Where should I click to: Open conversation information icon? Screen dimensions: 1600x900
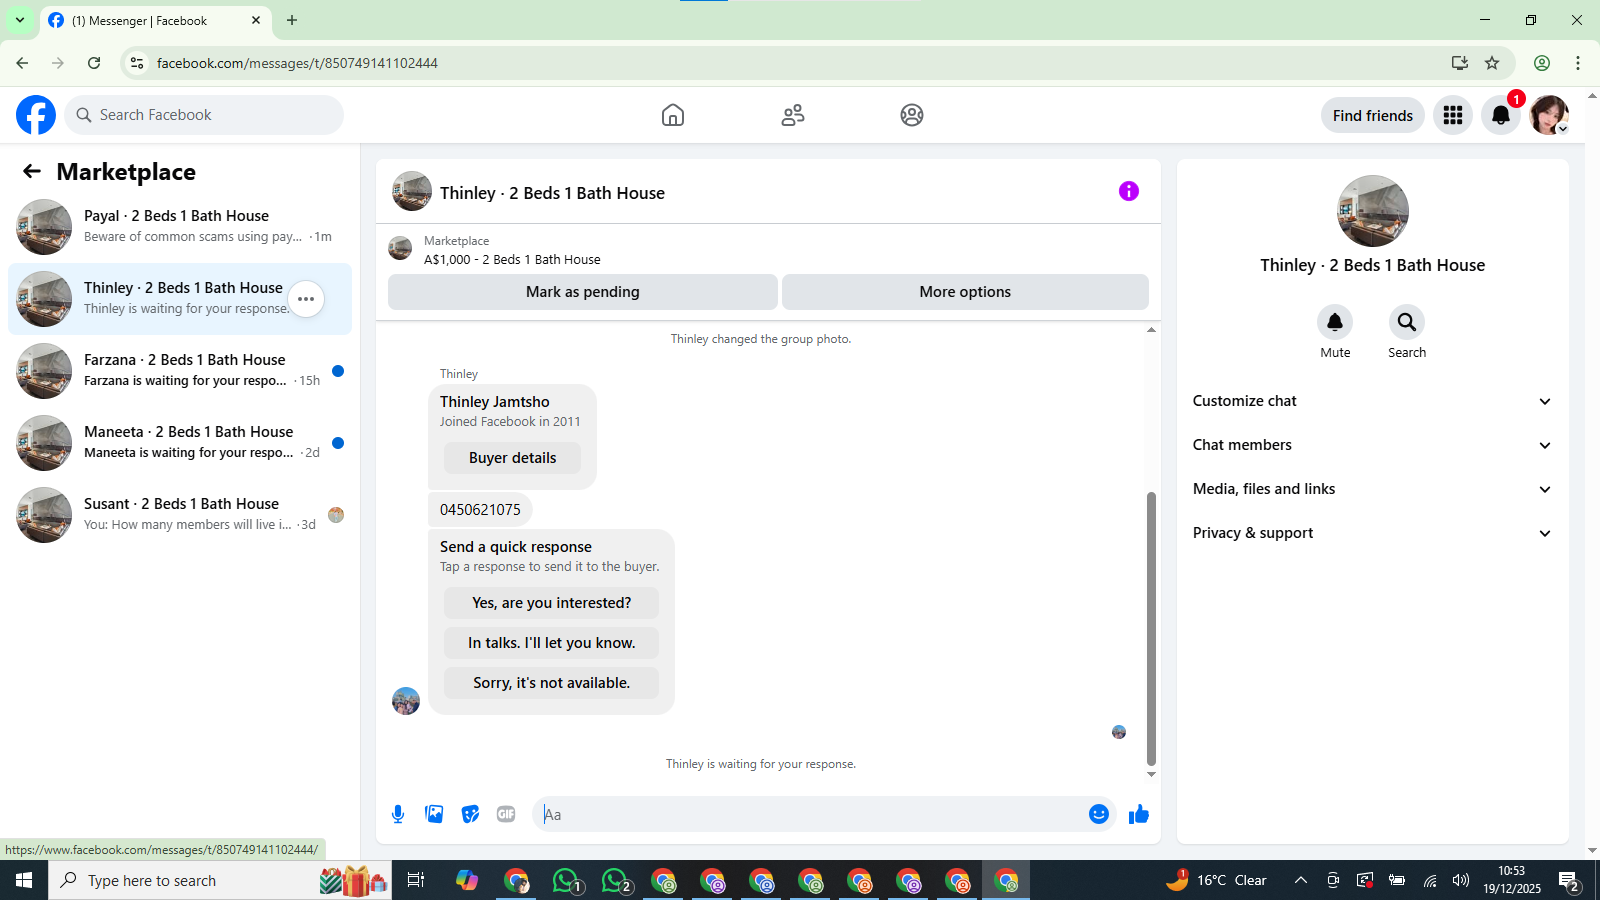[x=1129, y=191]
